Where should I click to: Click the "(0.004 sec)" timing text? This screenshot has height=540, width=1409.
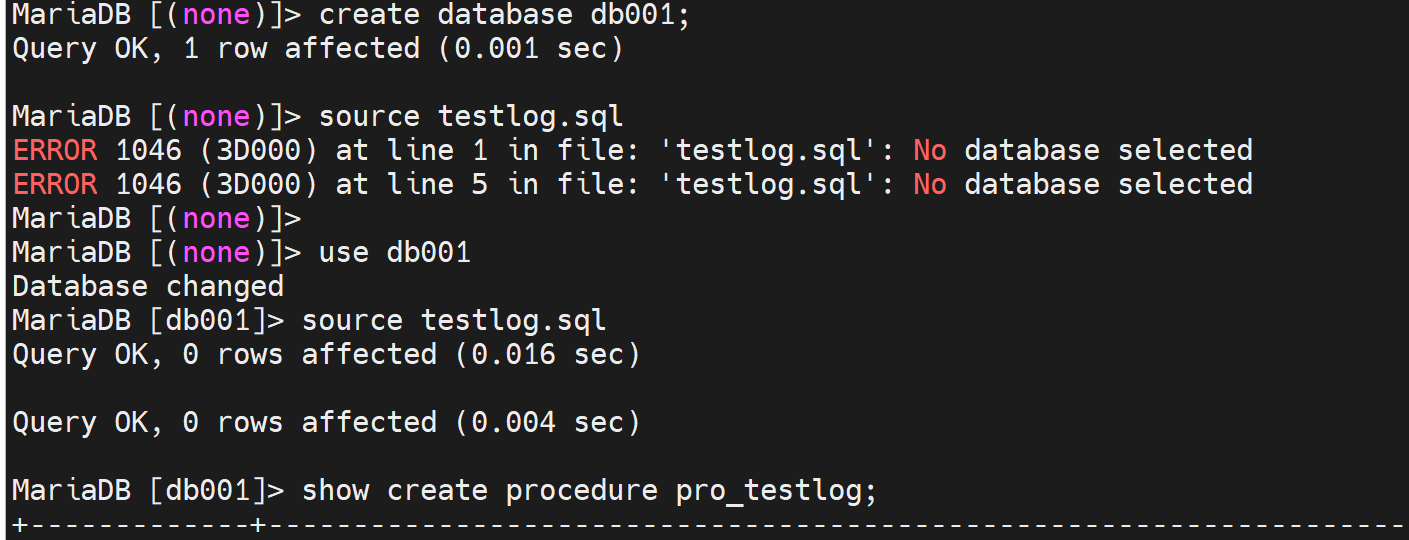pos(547,423)
